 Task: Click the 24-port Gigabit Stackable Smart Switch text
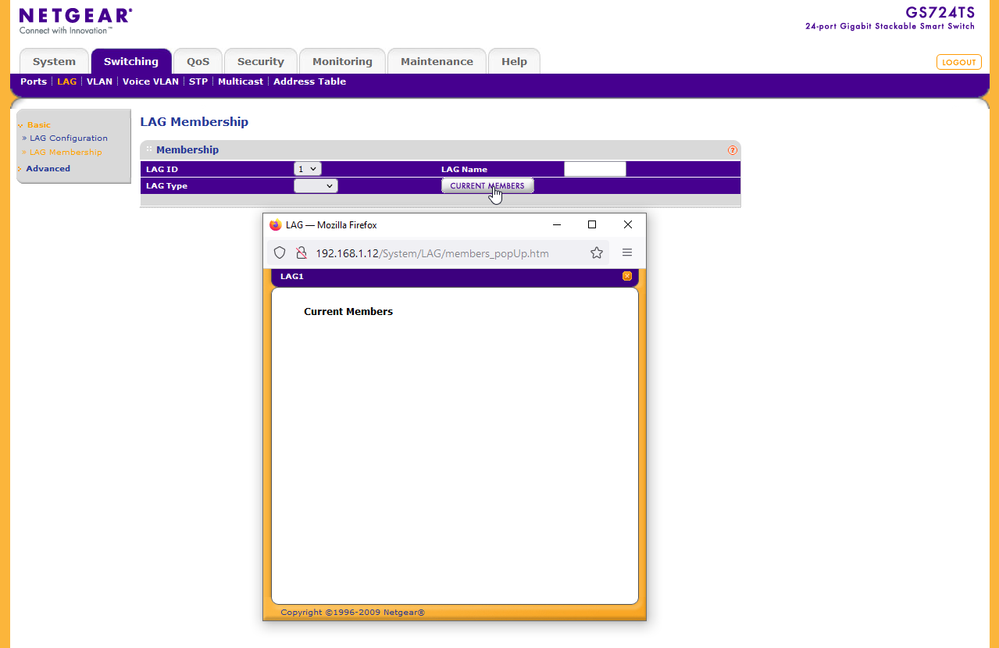(x=890, y=26)
